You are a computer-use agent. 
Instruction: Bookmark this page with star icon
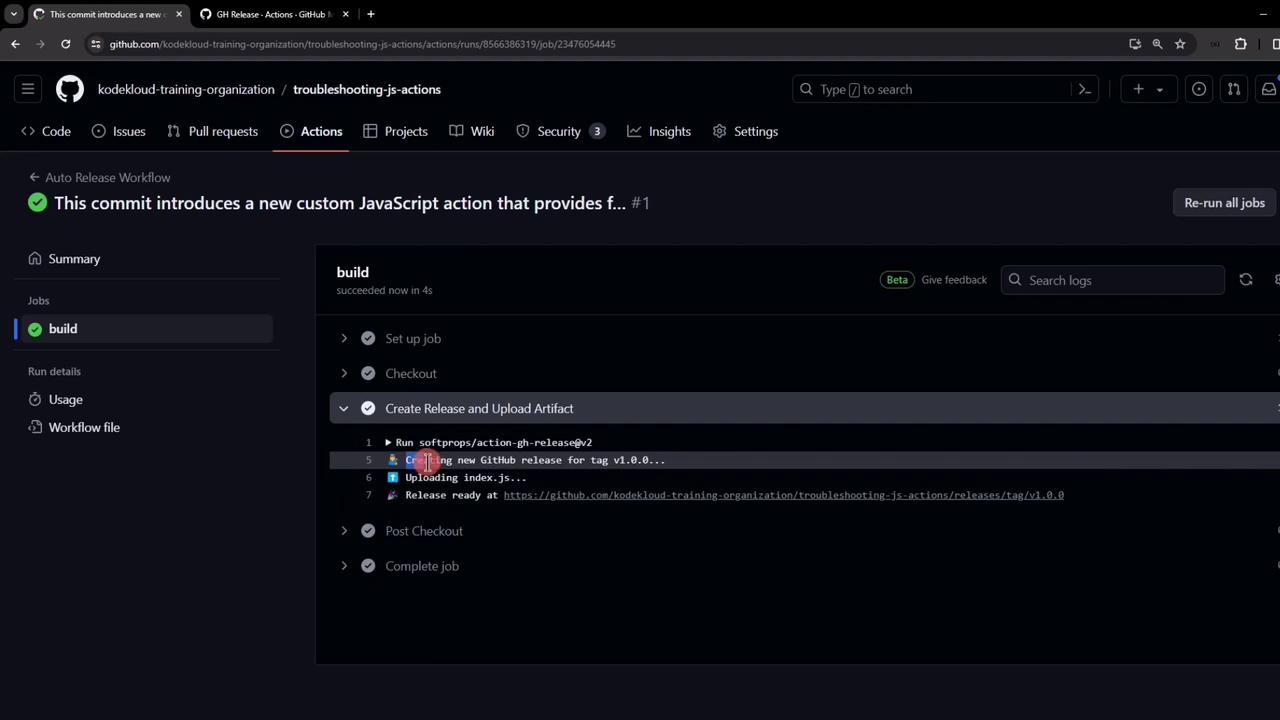coord(1180,44)
